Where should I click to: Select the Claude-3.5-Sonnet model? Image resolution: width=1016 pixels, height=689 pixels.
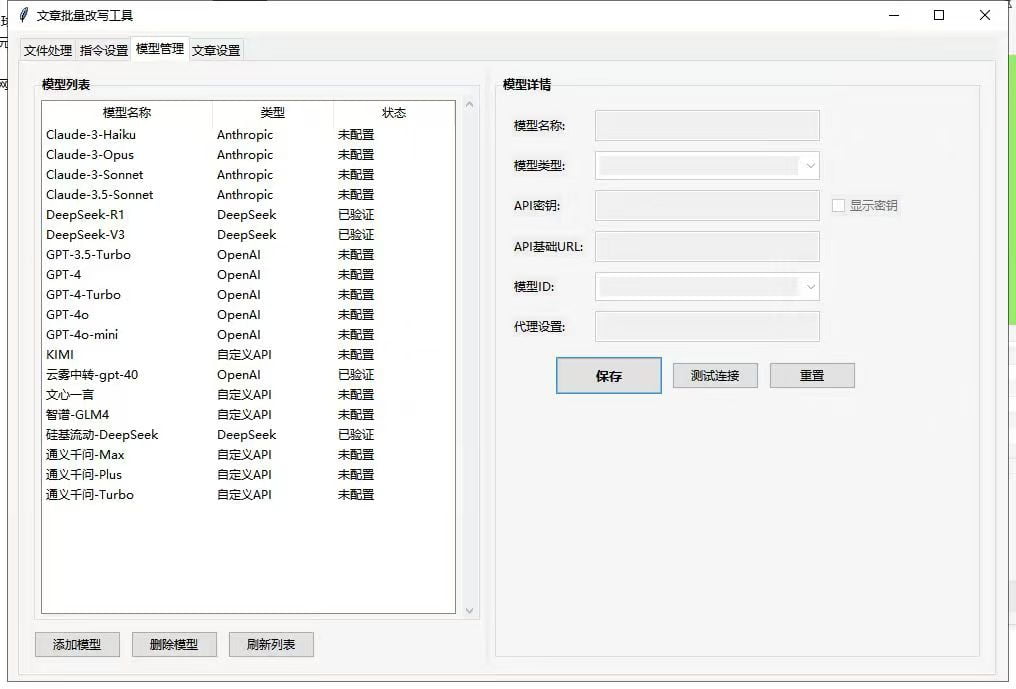point(248,195)
